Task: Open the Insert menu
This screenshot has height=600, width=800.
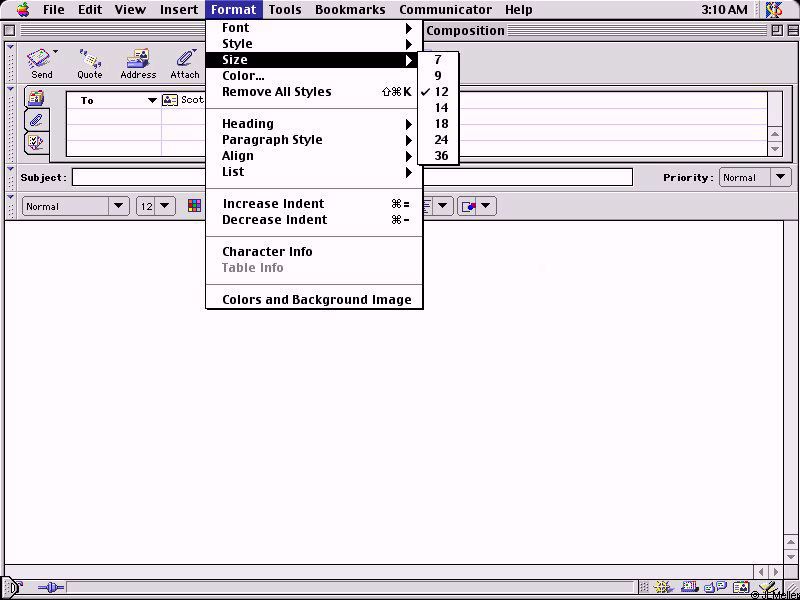Action: click(x=179, y=10)
